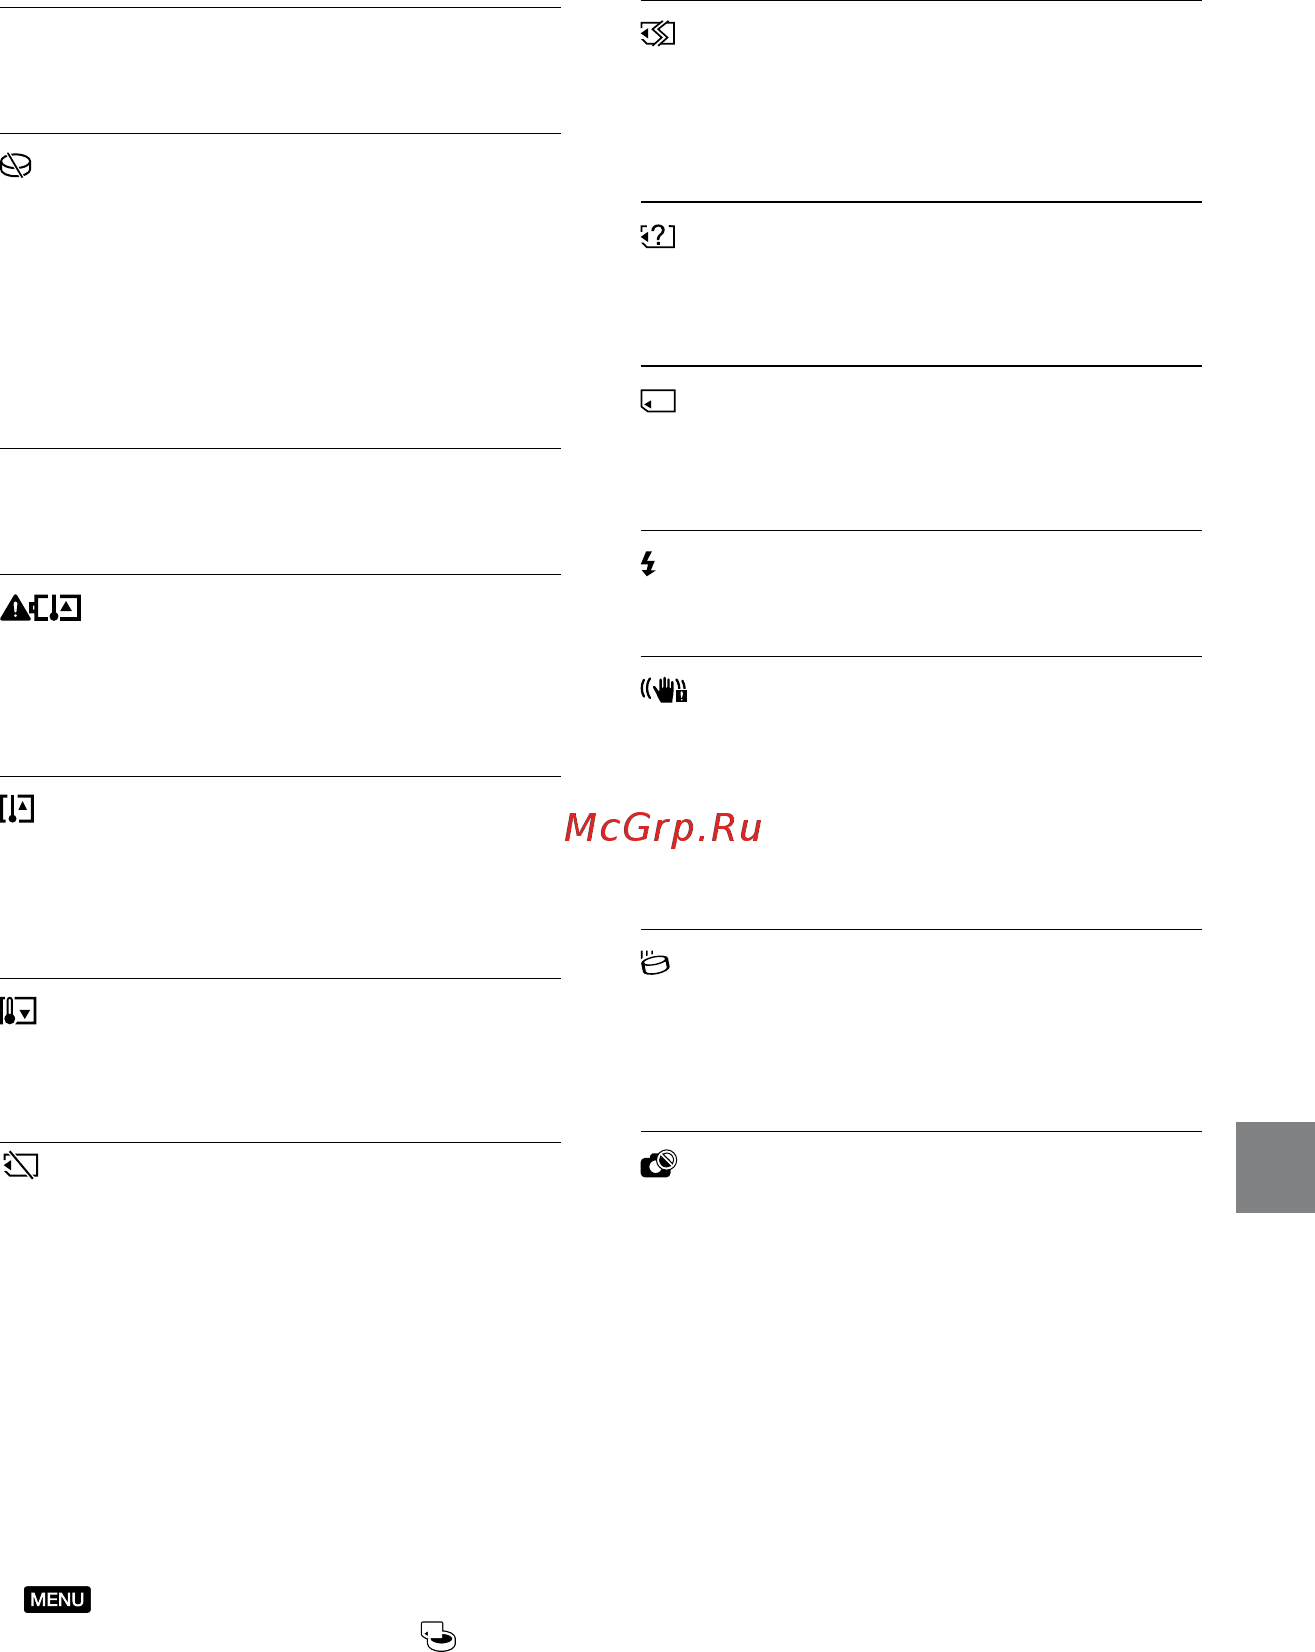Click the battery thermometer symbol beside warning triangle

(x=57, y=608)
